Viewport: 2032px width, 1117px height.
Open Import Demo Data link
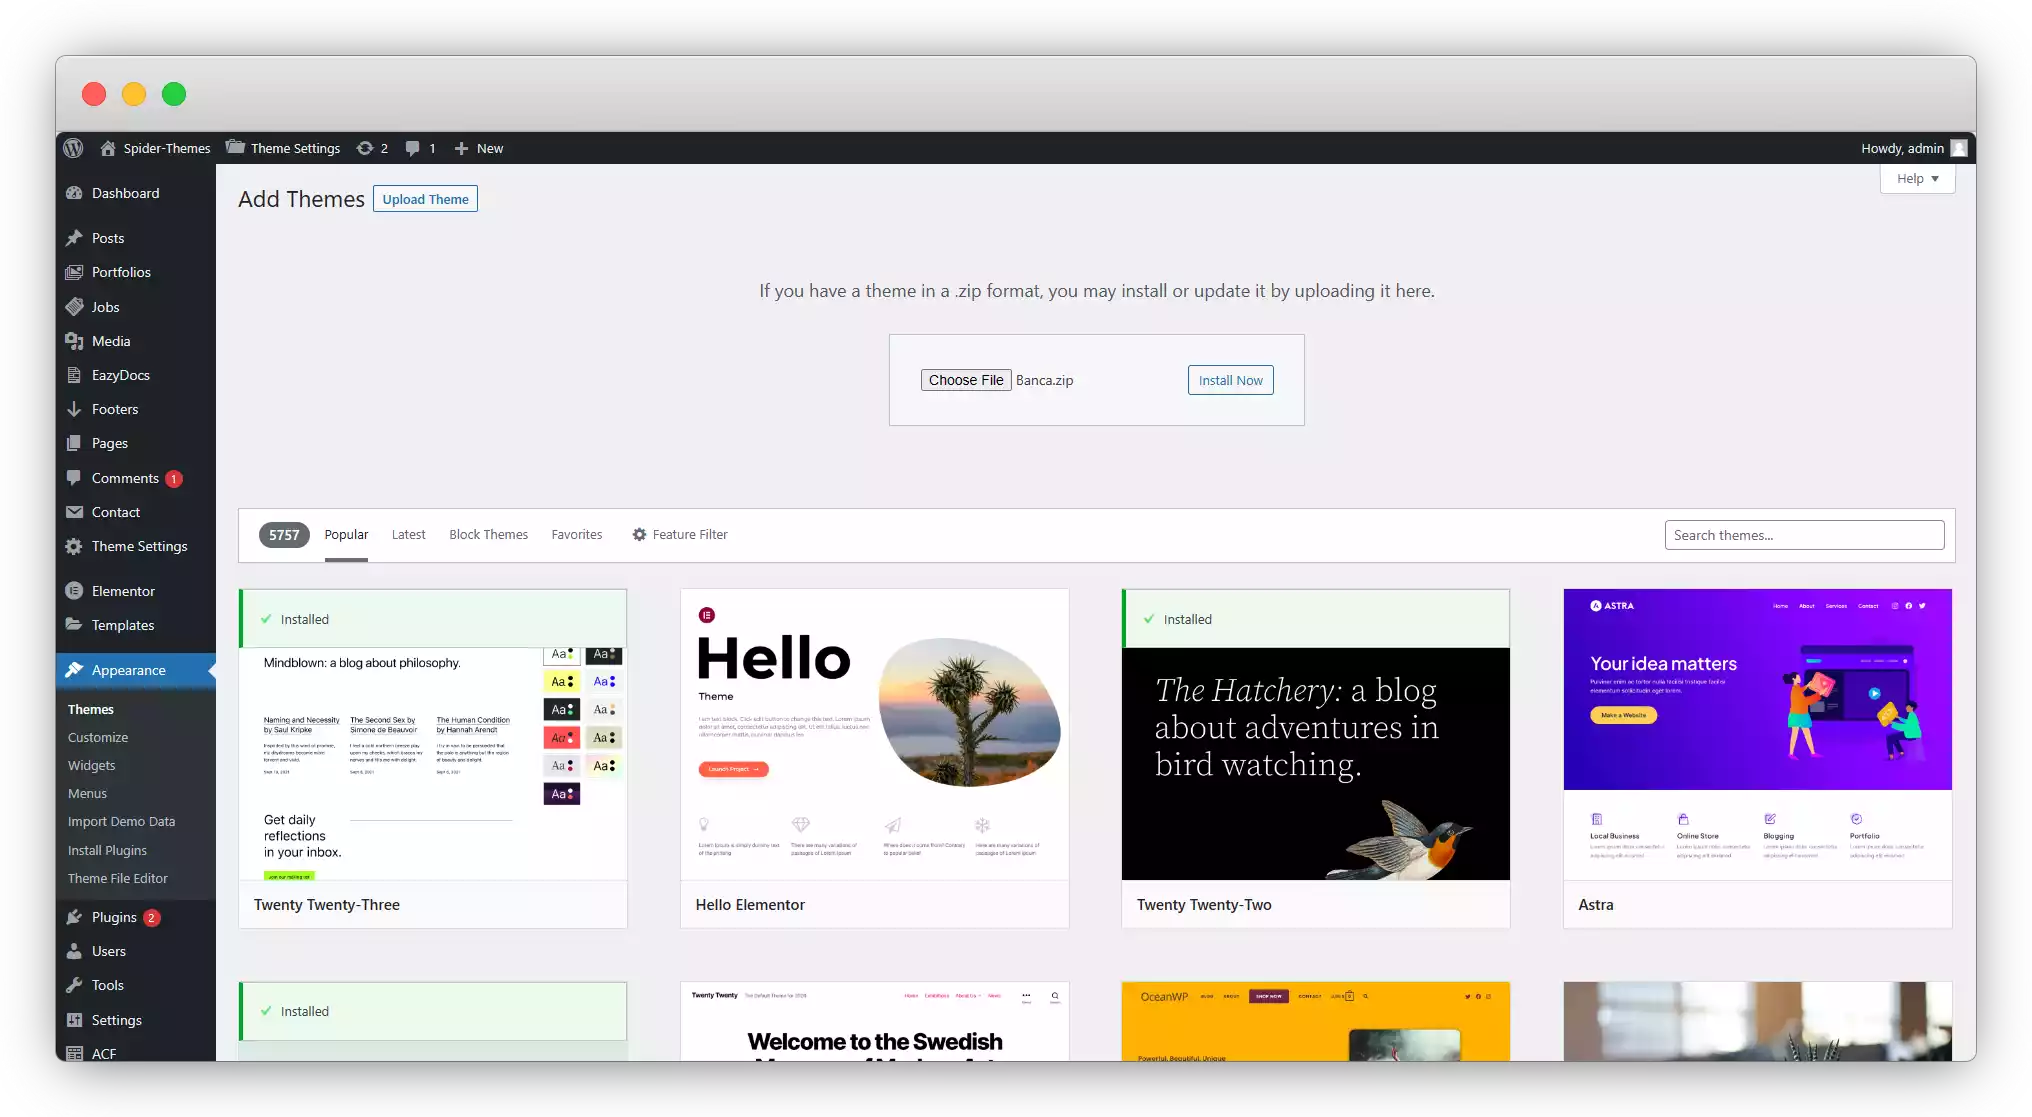[x=121, y=821]
